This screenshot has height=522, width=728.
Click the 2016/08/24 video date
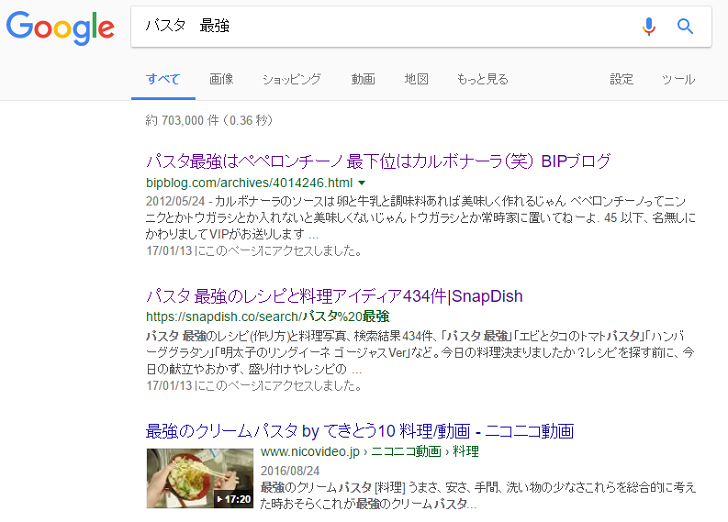290,470
